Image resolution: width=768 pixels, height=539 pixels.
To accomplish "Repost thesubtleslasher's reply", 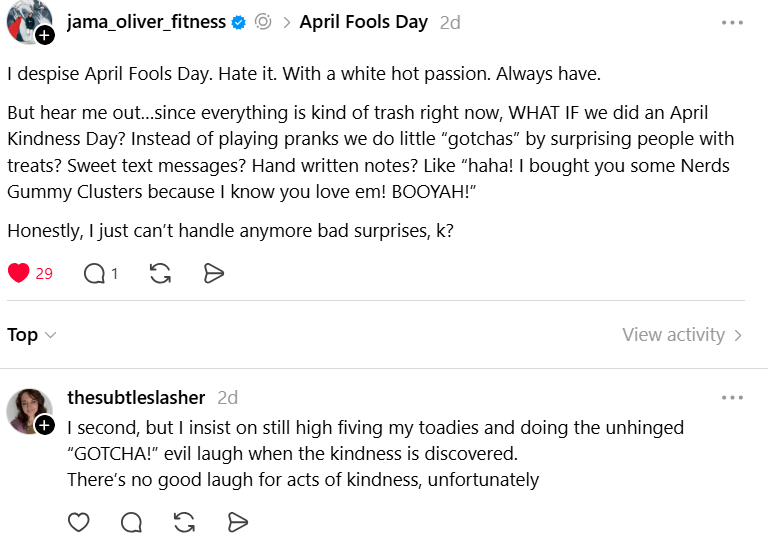I will pos(184,521).
